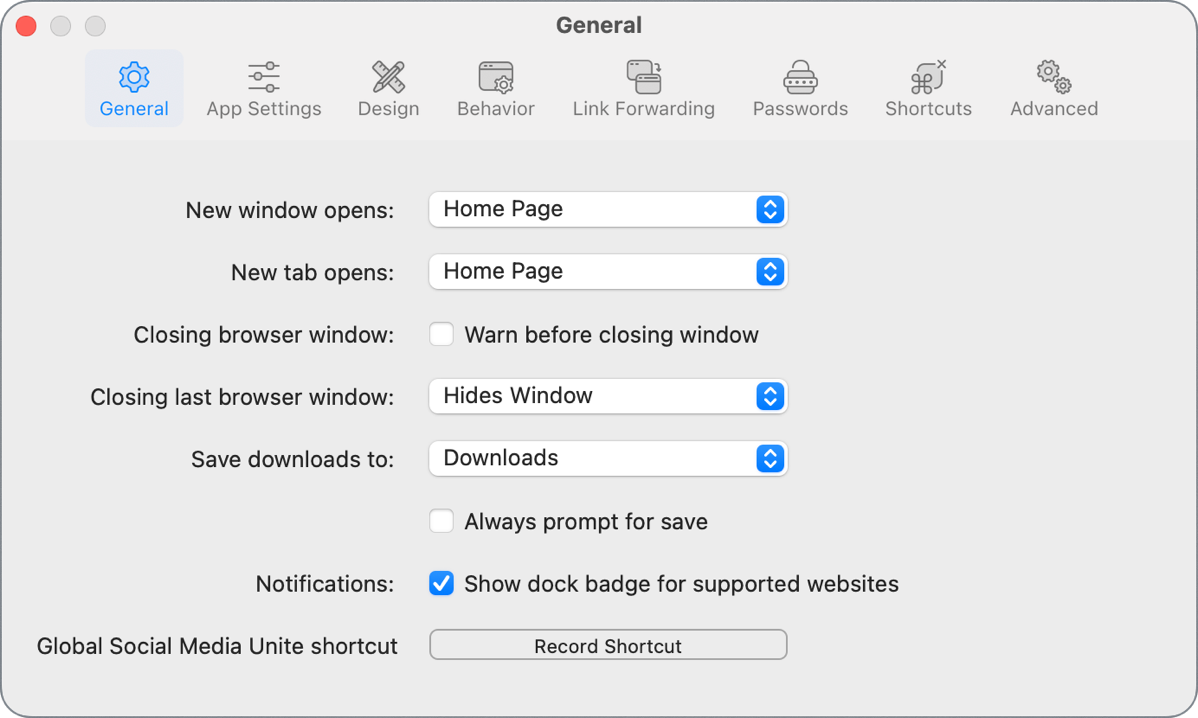
Task: Minimize the General preferences window
Action: click(x=60, y=26)
